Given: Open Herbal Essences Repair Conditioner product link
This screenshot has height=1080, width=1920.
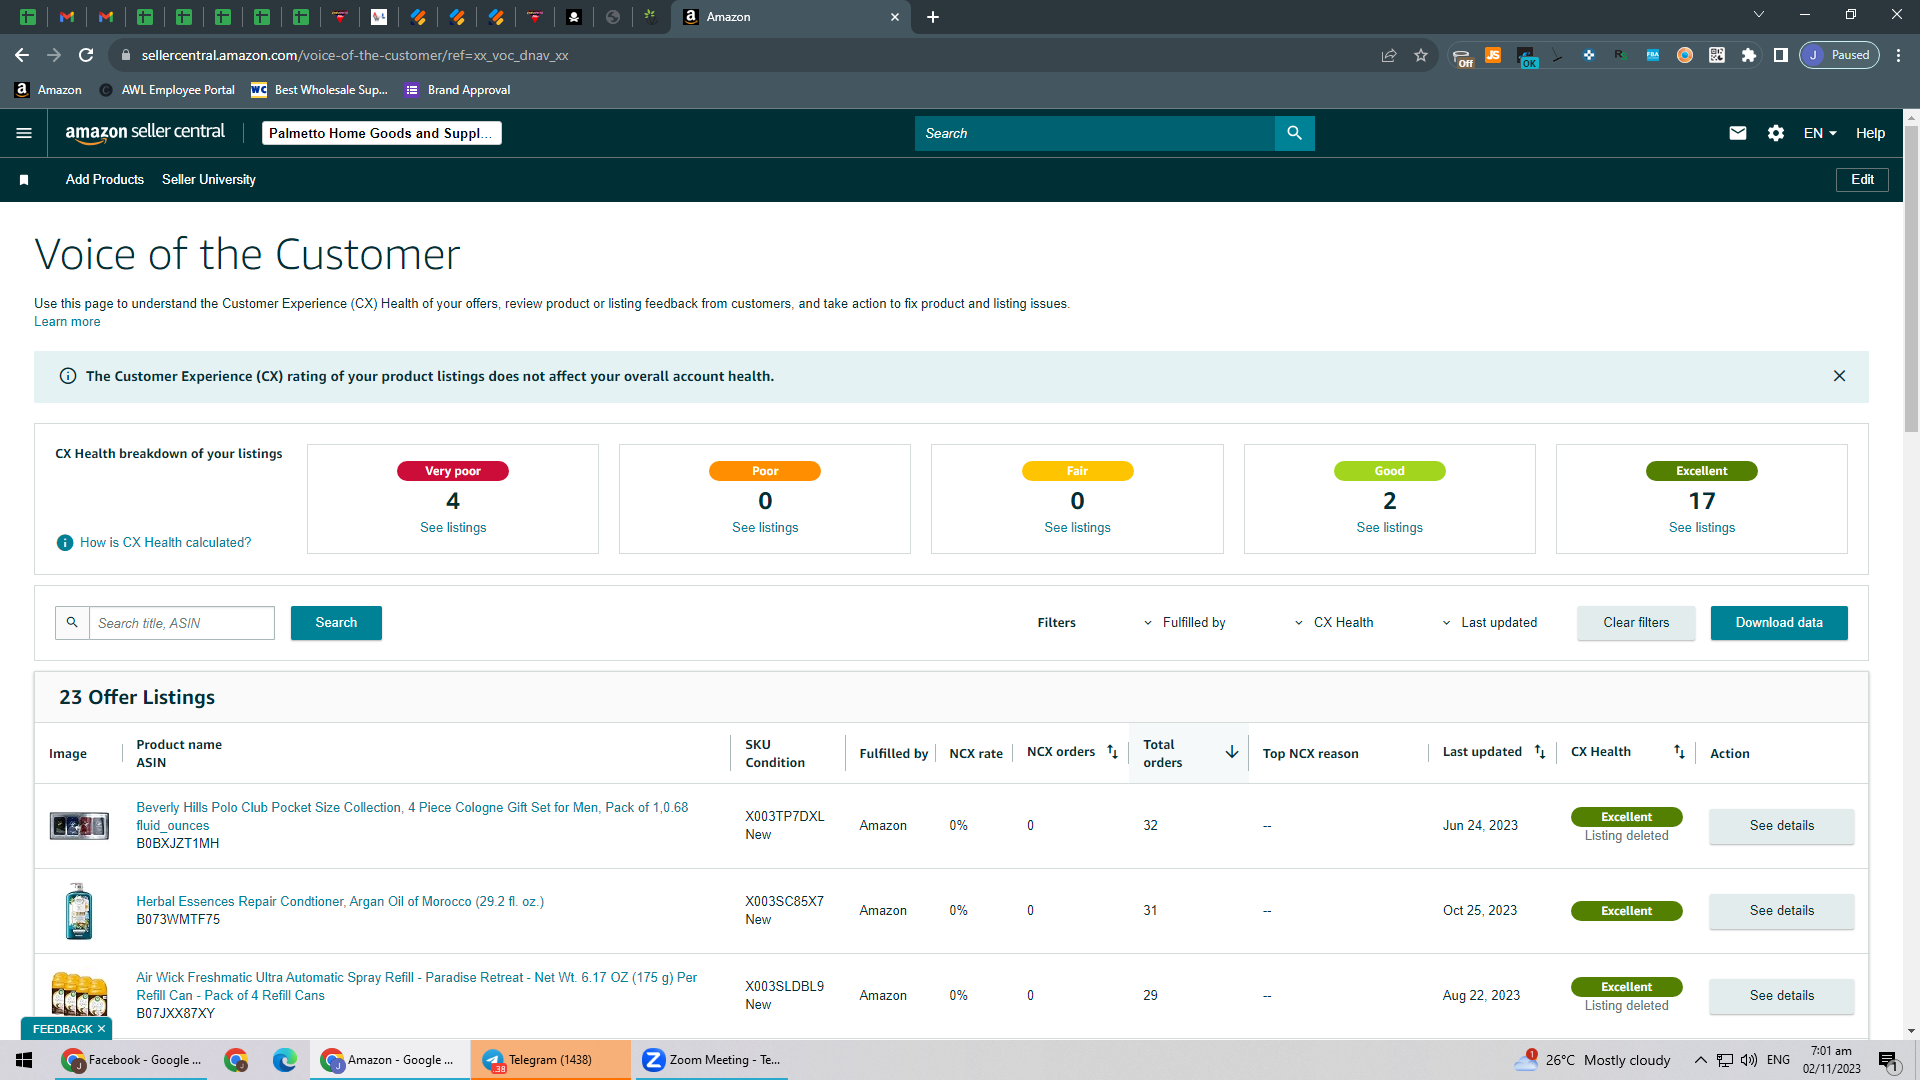Looking at the screenshot, I should pos(340,902).
